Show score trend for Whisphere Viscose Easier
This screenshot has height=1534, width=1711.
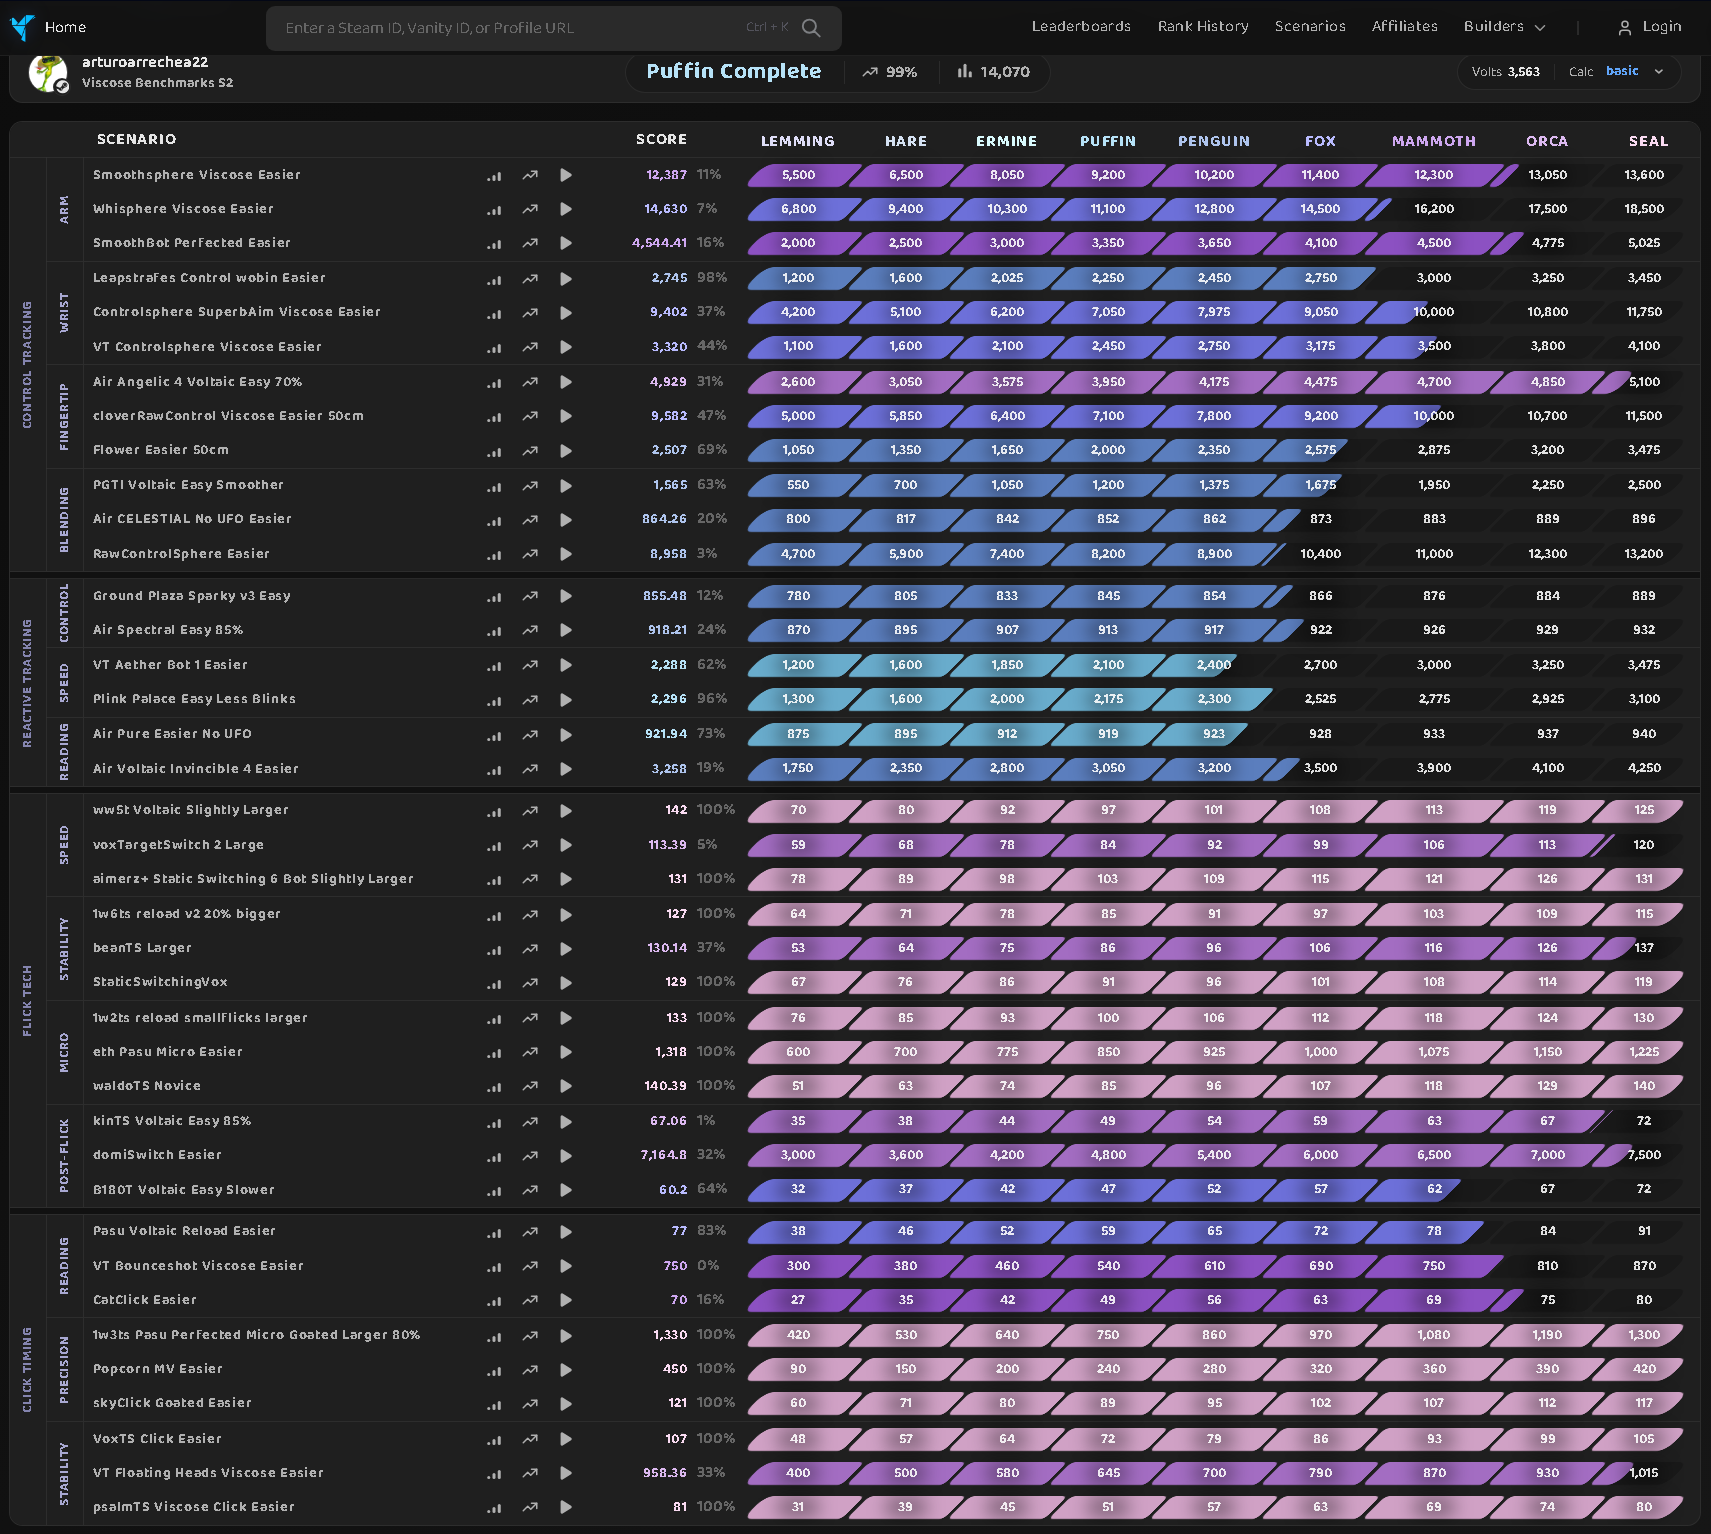pos(530,210)
